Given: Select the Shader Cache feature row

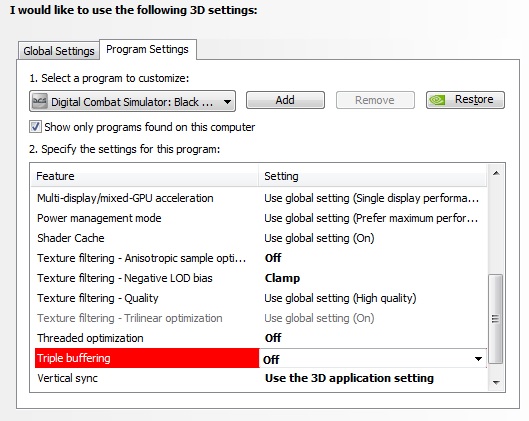Looking at the screenshot, I should 260,238.
